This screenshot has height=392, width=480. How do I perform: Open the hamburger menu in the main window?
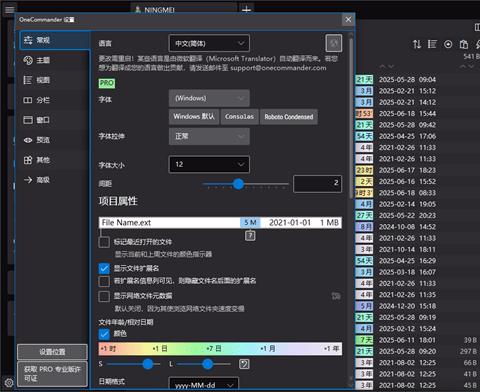click(9, 9)
